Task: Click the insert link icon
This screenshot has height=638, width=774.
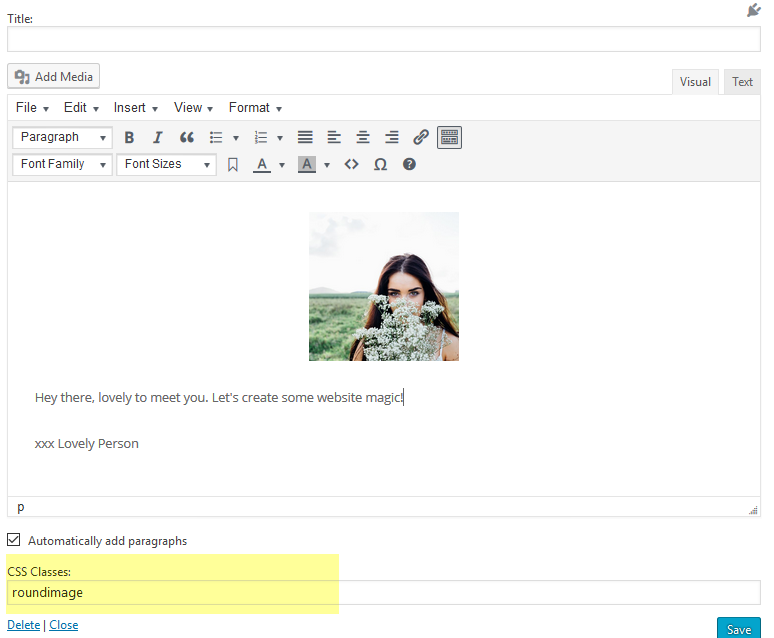Action: [421, 137]
